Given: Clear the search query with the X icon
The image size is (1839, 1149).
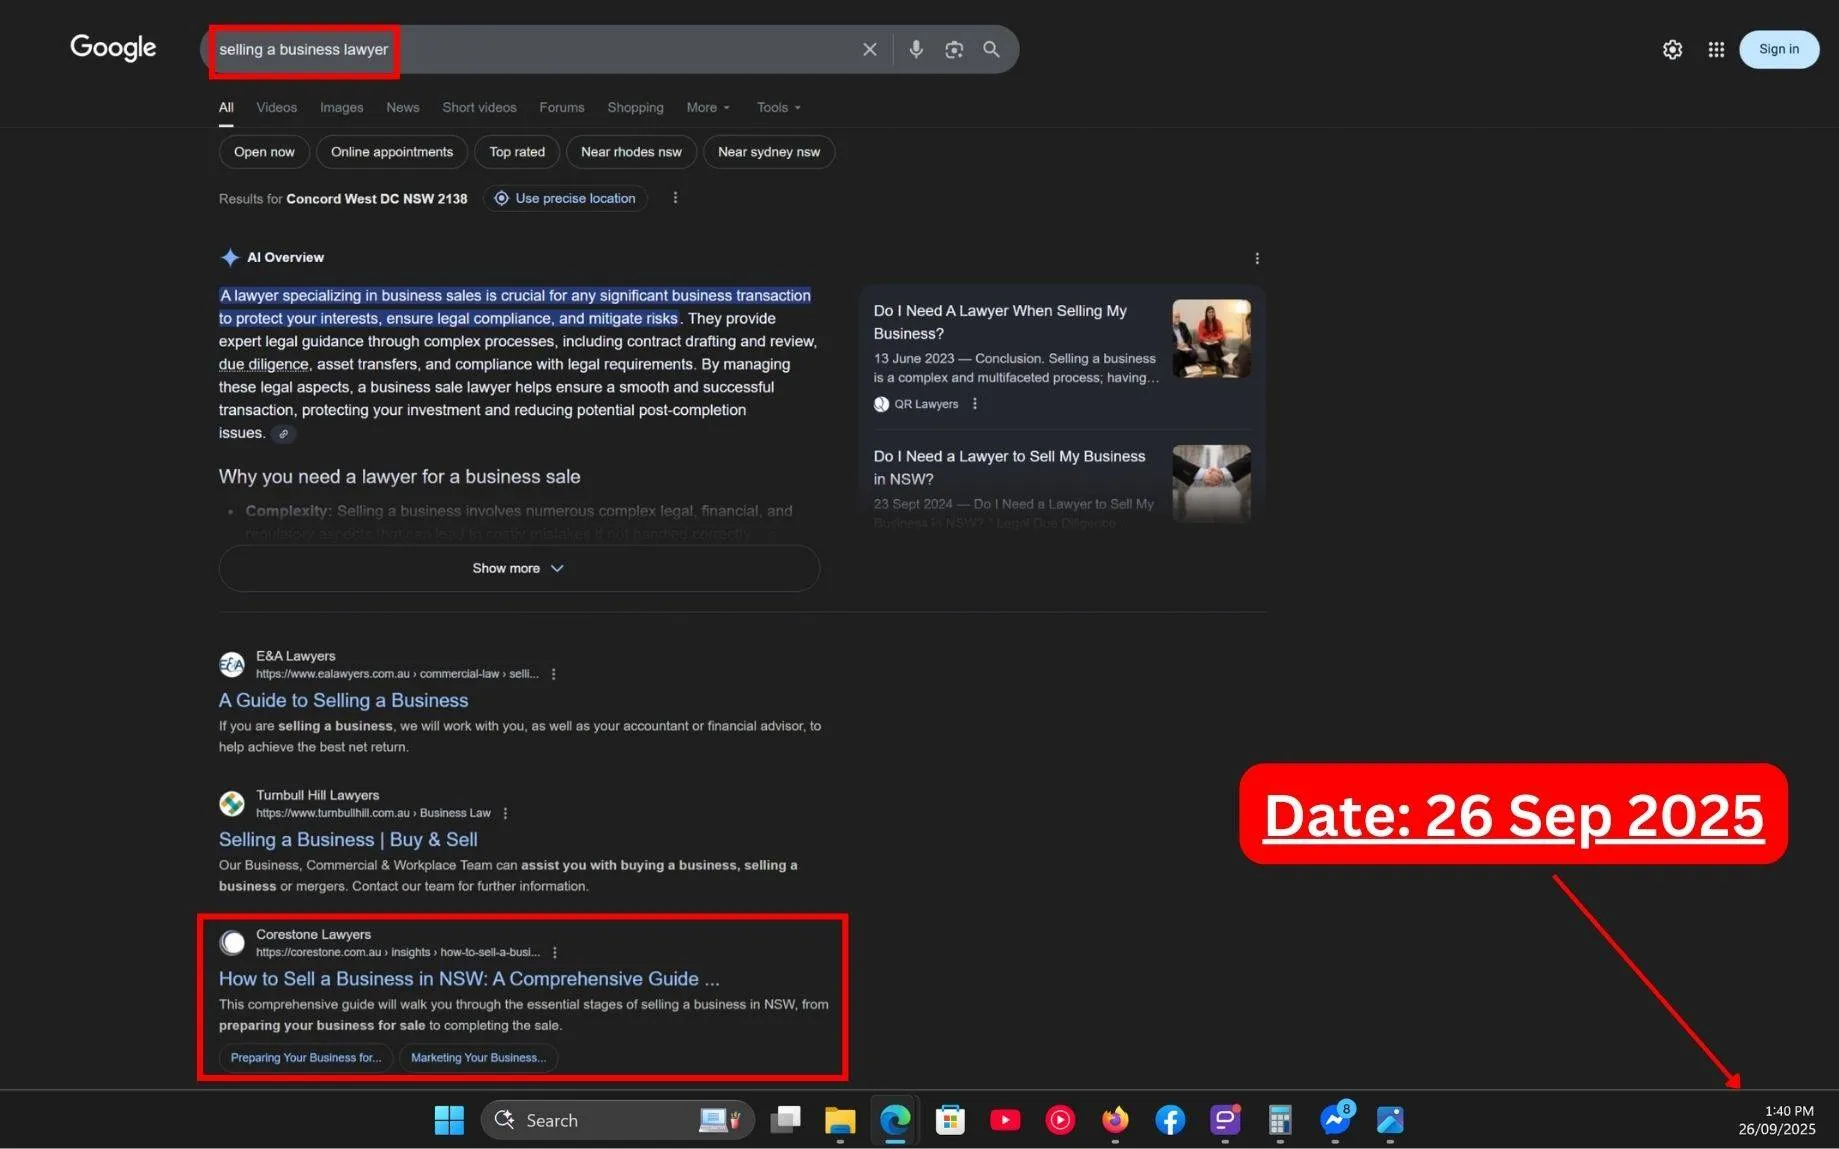Looking at the screenshot, I should [x=869, y=48].
